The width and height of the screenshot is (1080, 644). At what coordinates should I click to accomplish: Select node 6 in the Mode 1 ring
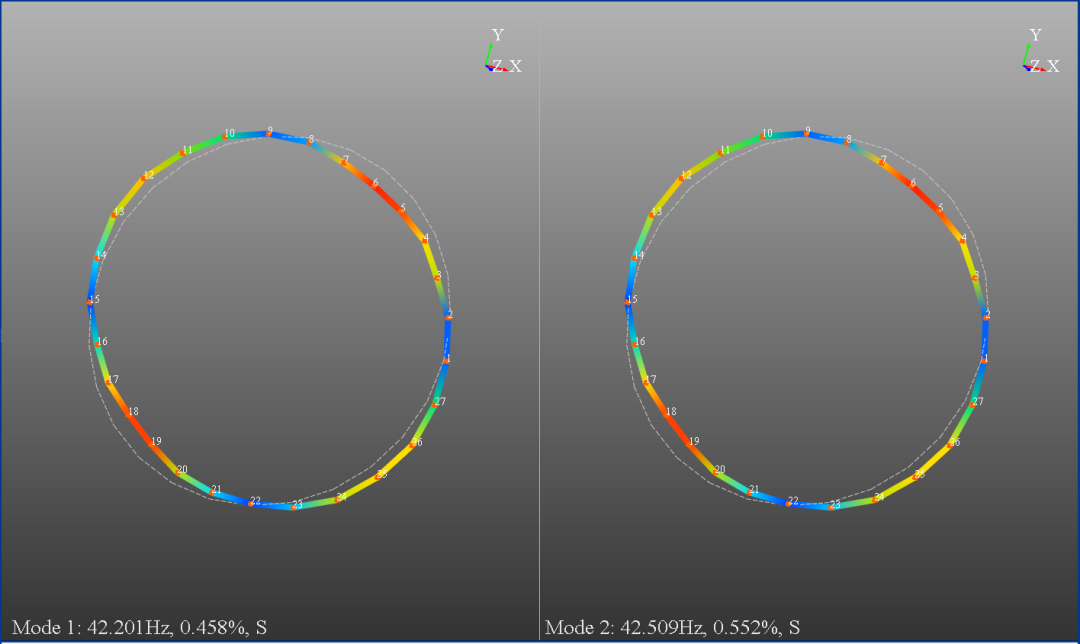pyautogui.click(x=374, y=185)
